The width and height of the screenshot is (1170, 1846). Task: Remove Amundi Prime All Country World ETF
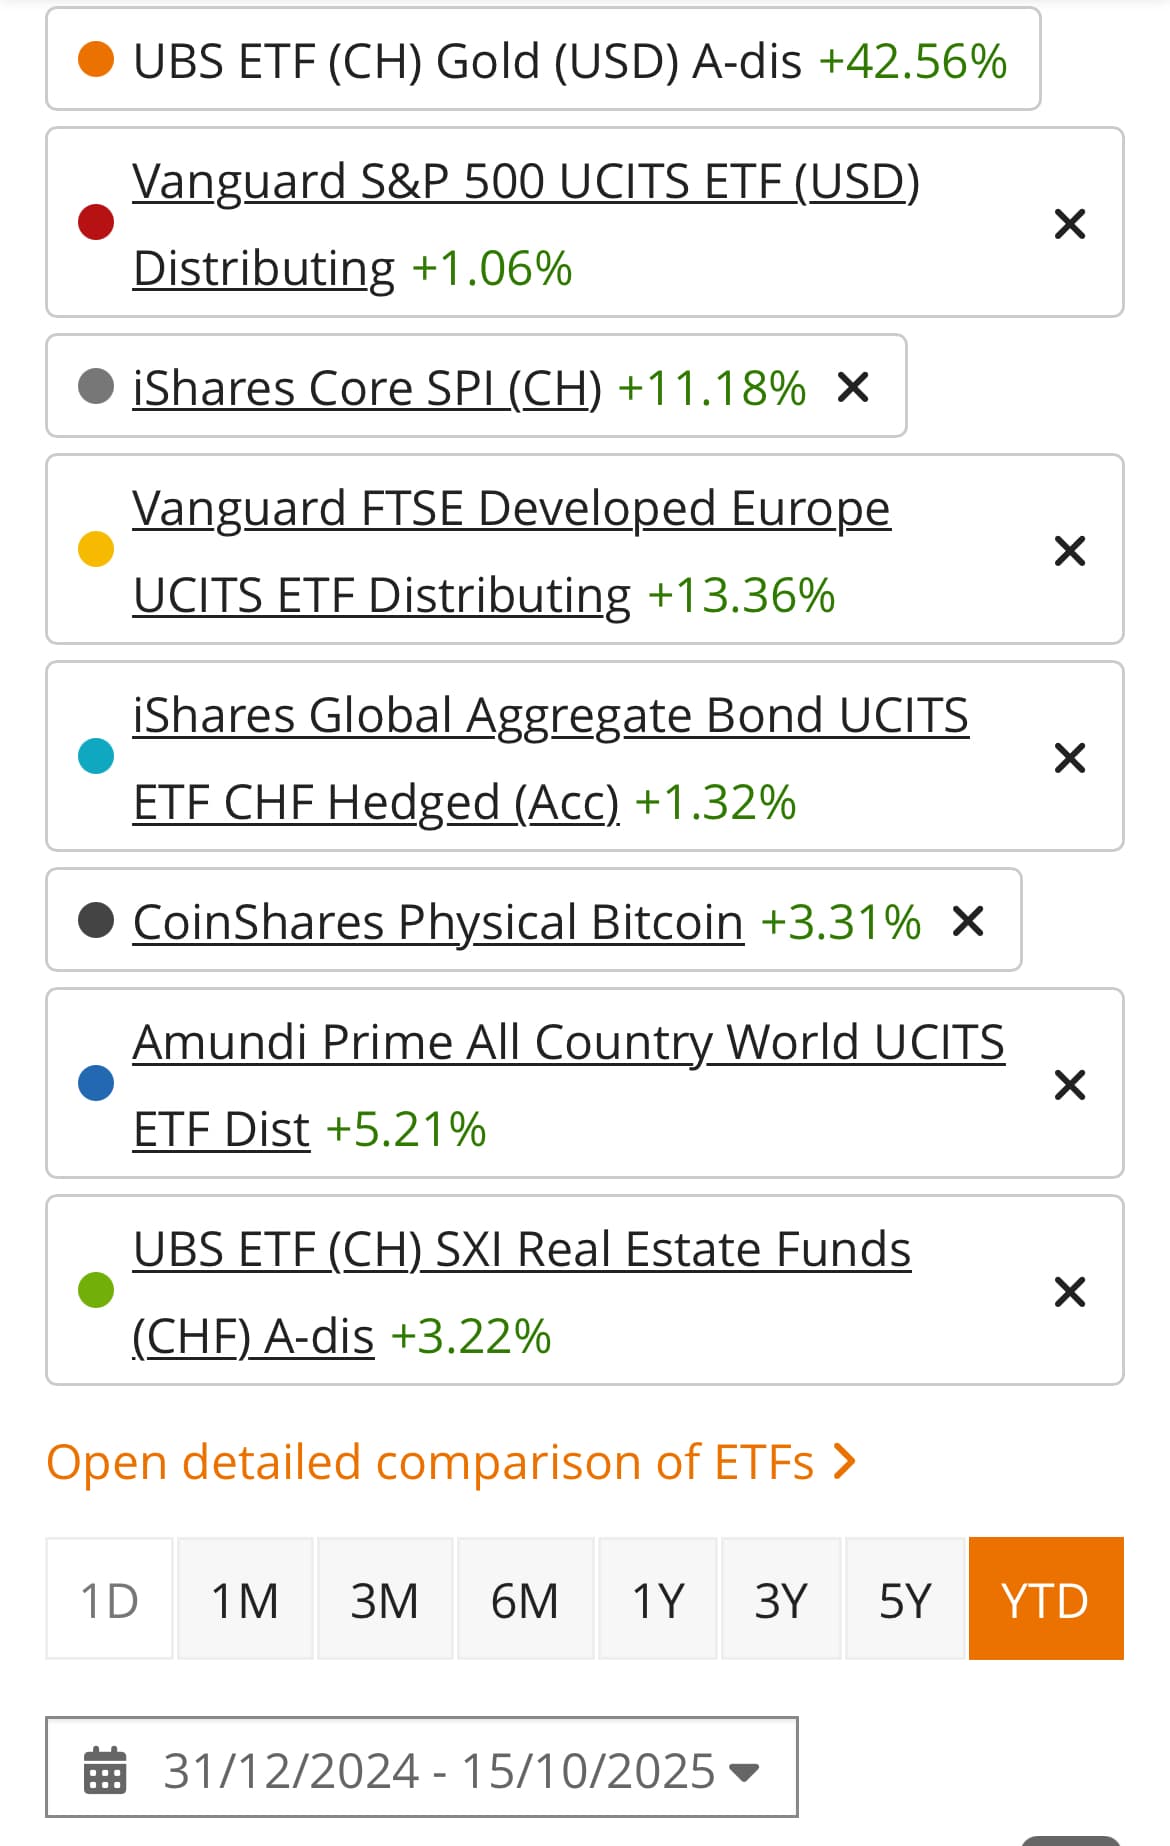[x=1069, y=1084]
